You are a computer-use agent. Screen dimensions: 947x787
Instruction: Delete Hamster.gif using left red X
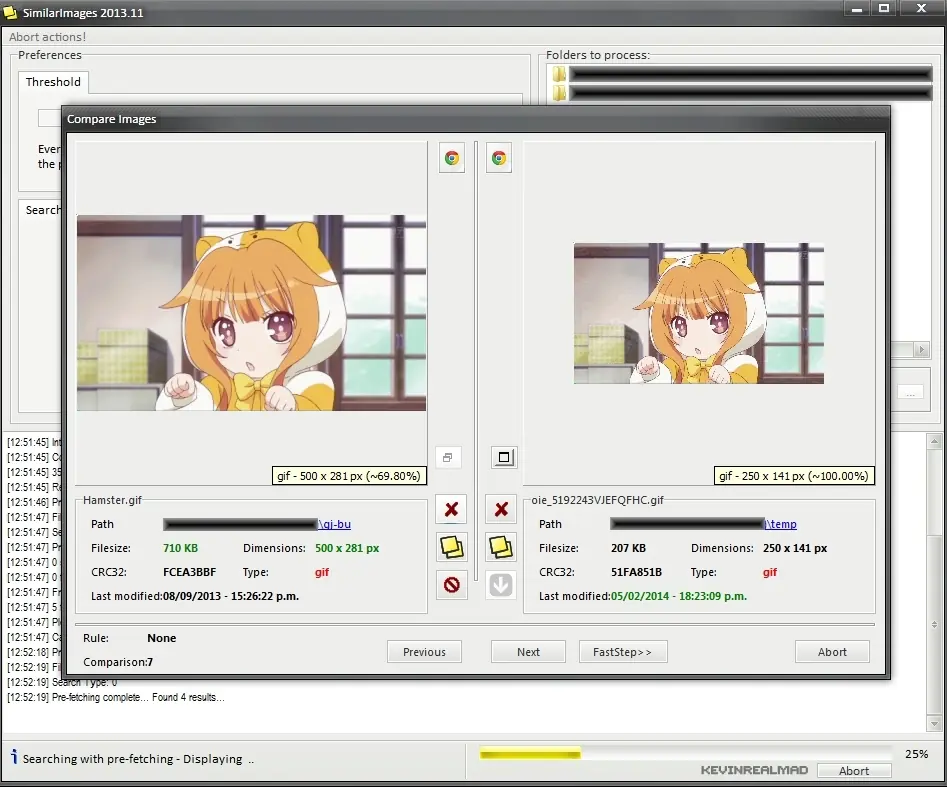coord(452,510)
